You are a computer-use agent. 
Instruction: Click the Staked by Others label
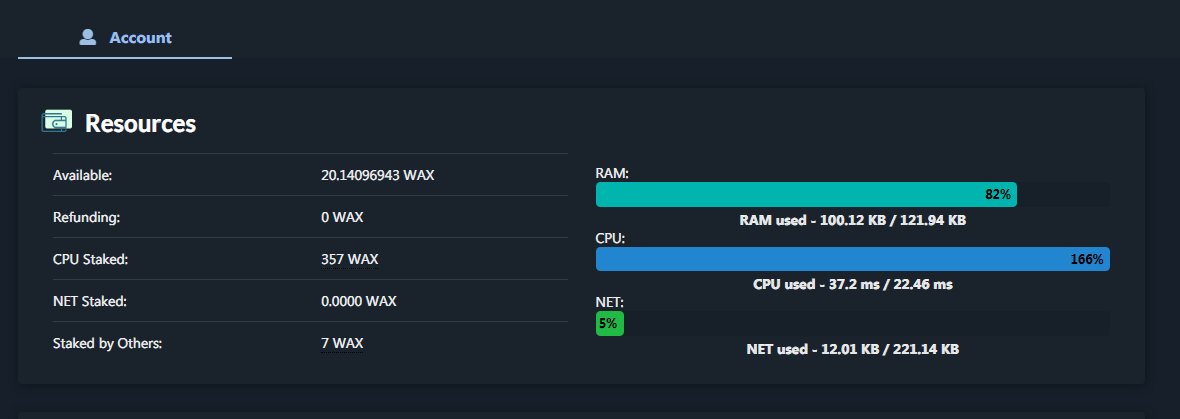click(x=108, y=344)
